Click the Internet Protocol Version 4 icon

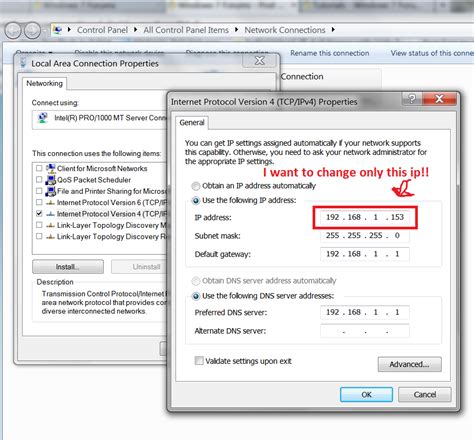[x=51, y=214]
